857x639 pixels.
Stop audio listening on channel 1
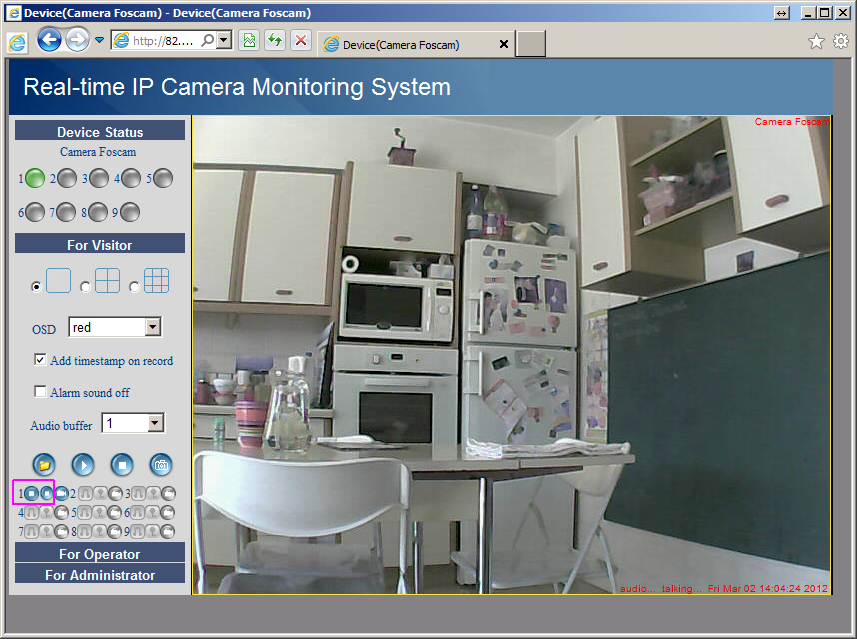(x=32, y=494)
